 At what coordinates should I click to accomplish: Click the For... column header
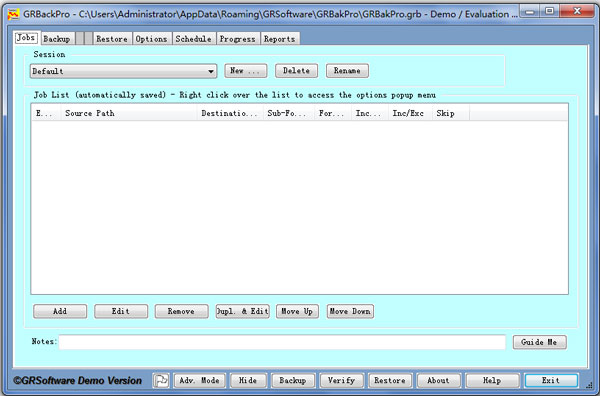click(333, 113)
